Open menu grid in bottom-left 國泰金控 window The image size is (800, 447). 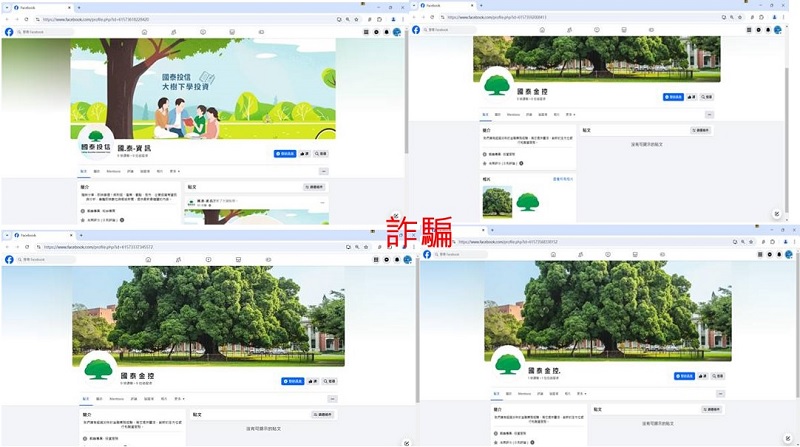pos(376,259)
